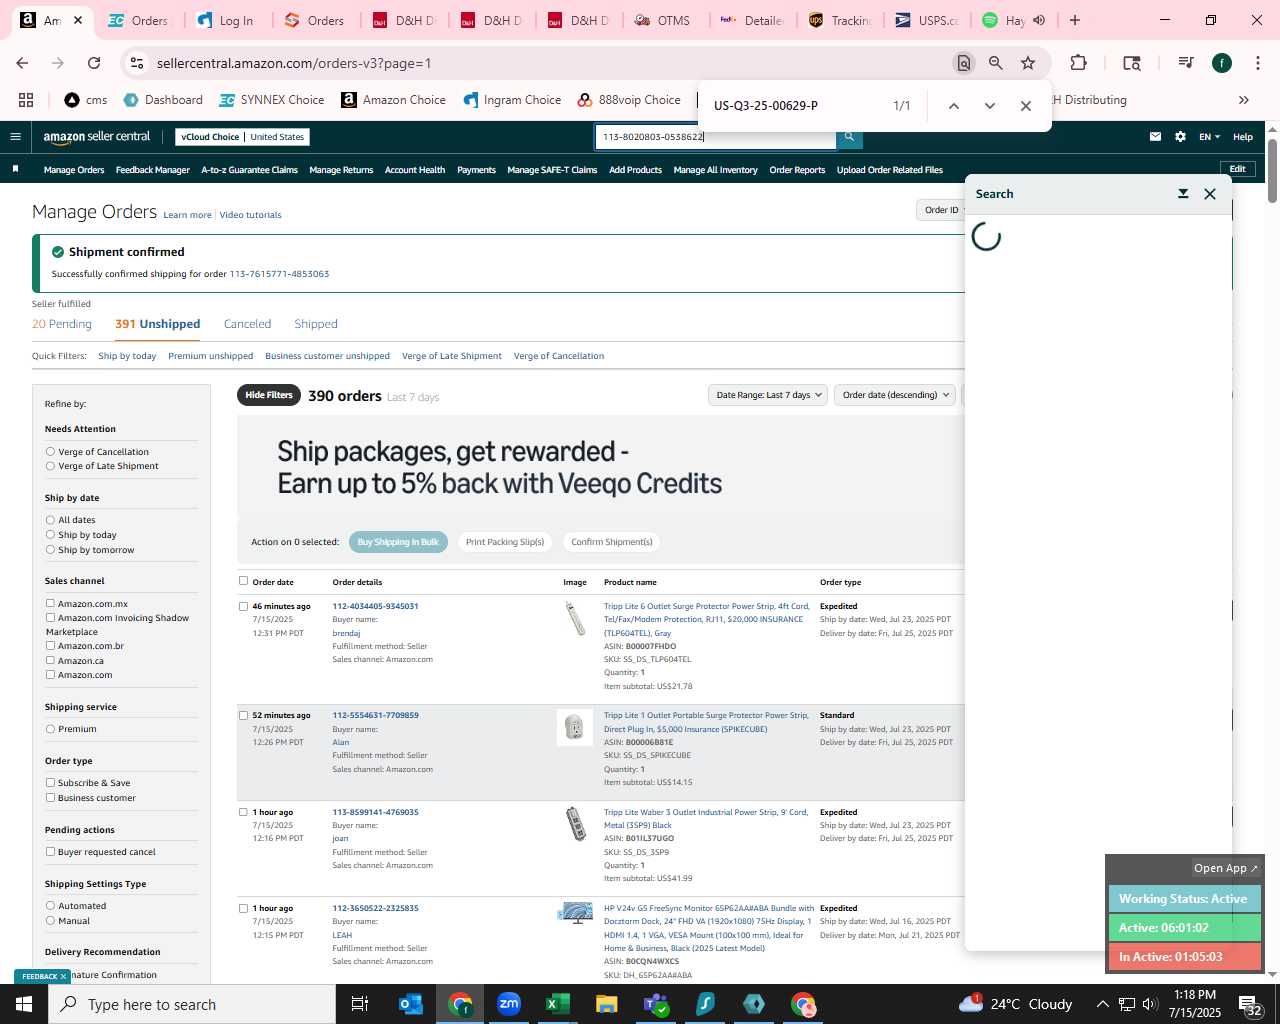Open order link 113-8599141-4769035
This screenshot has width=1280, height=1024.
[375, 812]
